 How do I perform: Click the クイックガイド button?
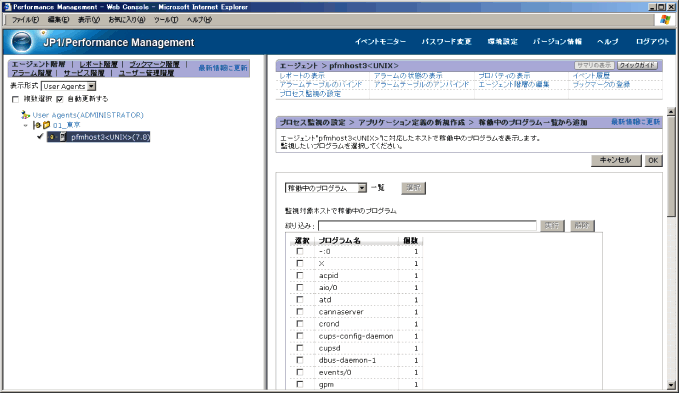pos(637,65)
